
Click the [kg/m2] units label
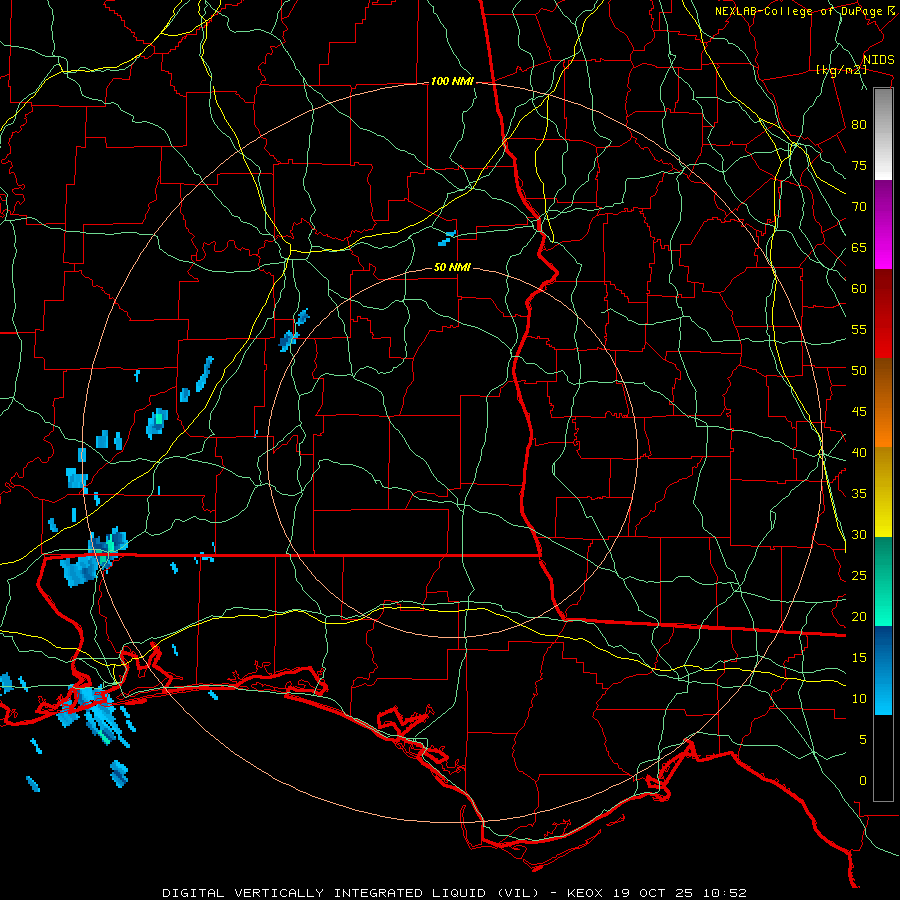coord(841,70)
